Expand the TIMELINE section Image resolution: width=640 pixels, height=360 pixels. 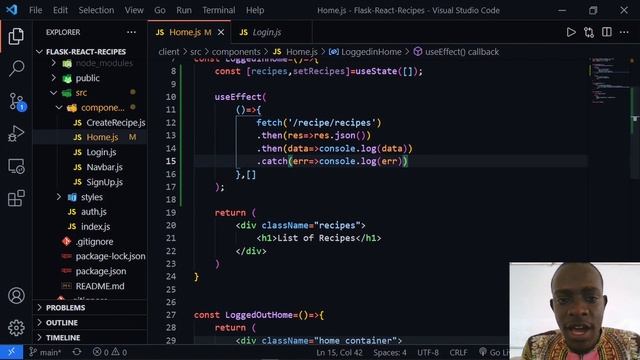tap(63, 338)
